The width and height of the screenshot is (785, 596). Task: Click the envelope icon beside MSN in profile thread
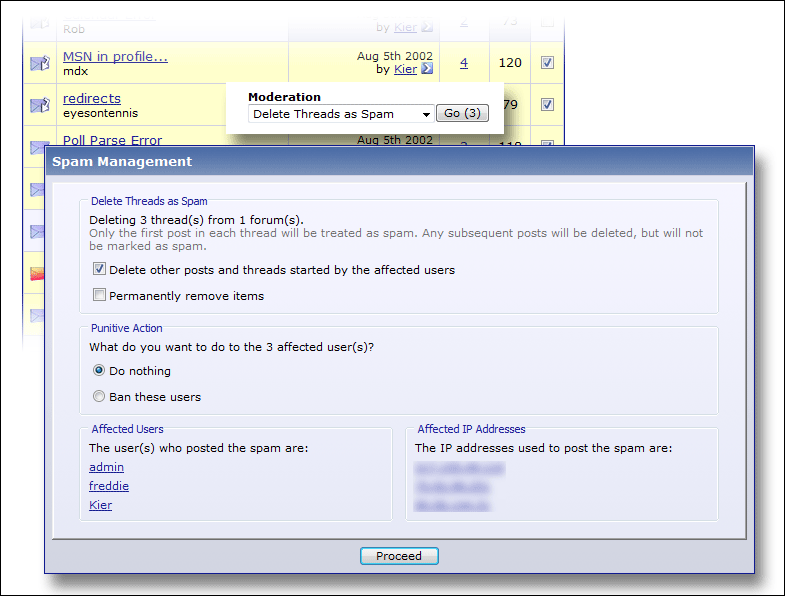tap(39, 63)
